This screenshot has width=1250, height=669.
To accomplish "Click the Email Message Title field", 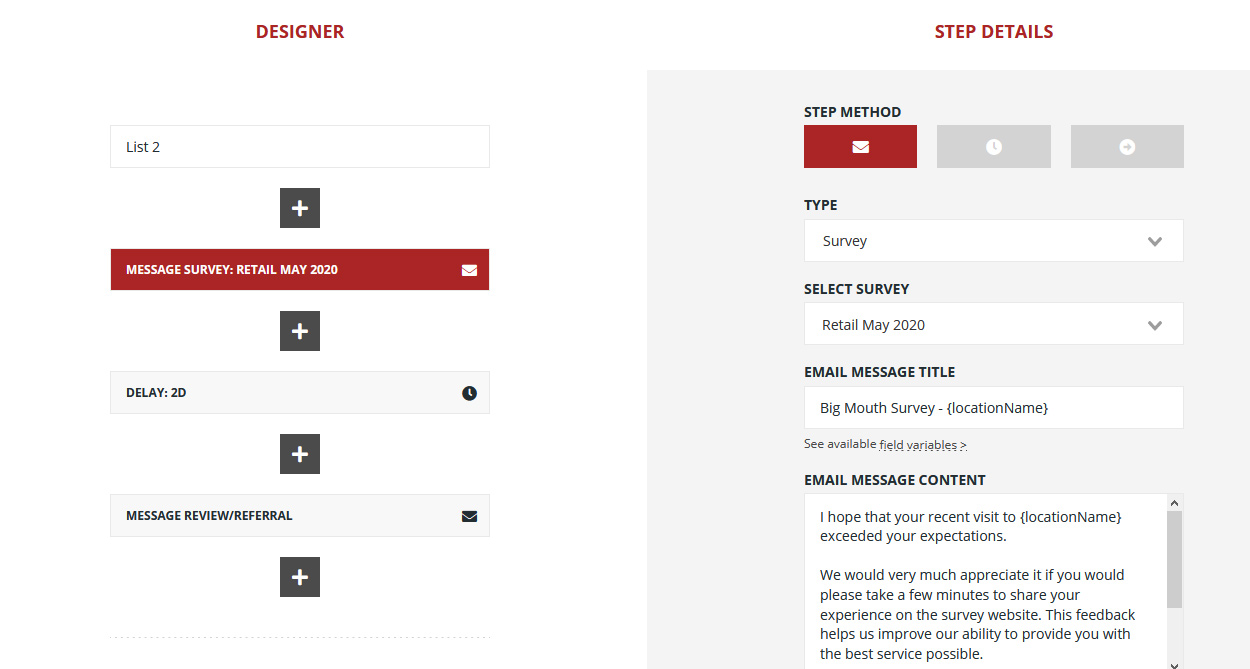I will (993, 408).
